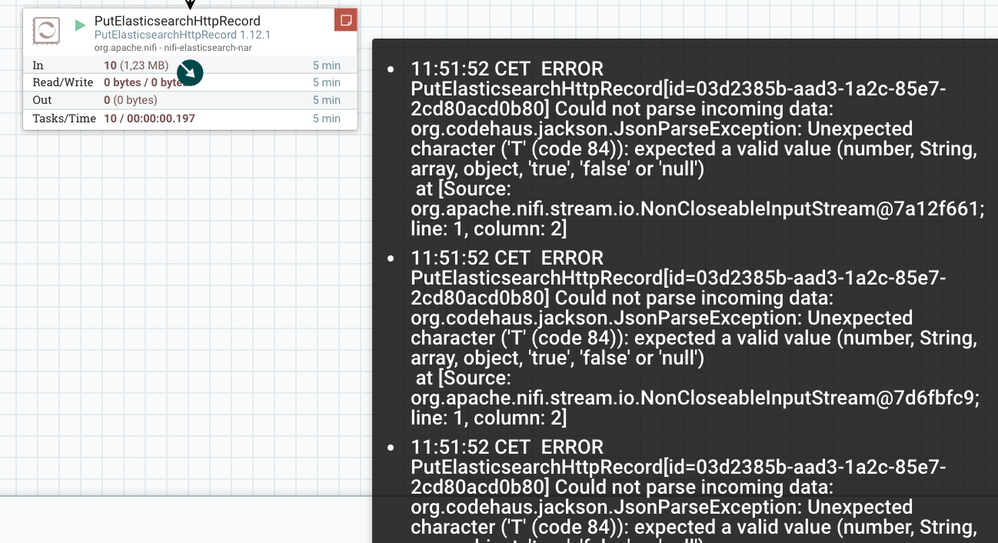Viewport: 998px width, 543px height.
Task: Click the 5 min label in the Tasks/Time row
Action: [x=327, y=118]
